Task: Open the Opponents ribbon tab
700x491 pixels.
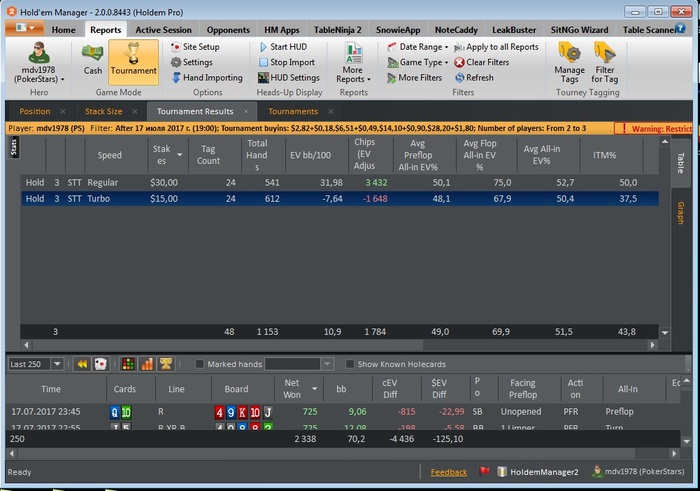Action: [228, 30]
